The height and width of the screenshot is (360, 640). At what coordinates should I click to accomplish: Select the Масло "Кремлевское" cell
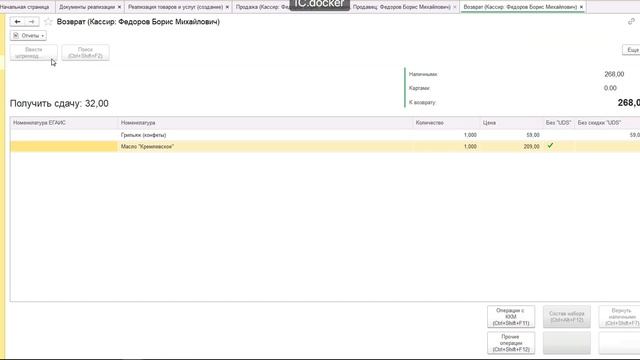click(x=265, y=146)
